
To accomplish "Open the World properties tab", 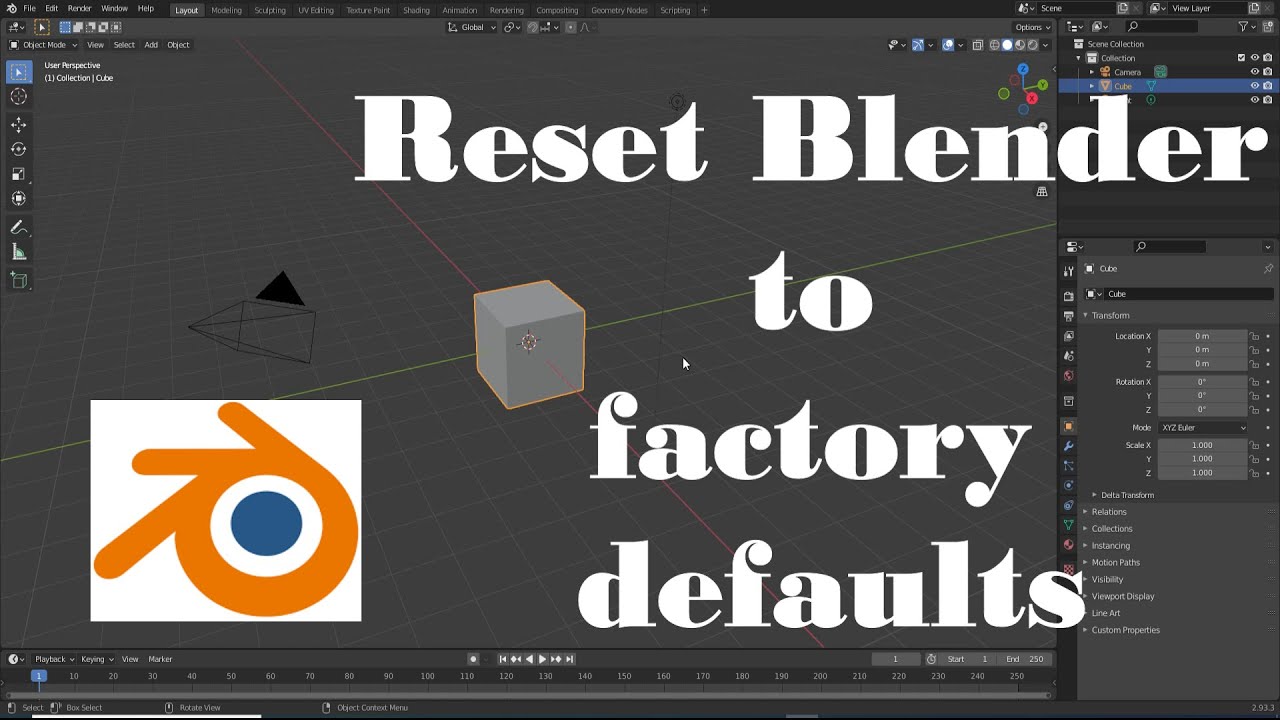I will click(1068, 376).
